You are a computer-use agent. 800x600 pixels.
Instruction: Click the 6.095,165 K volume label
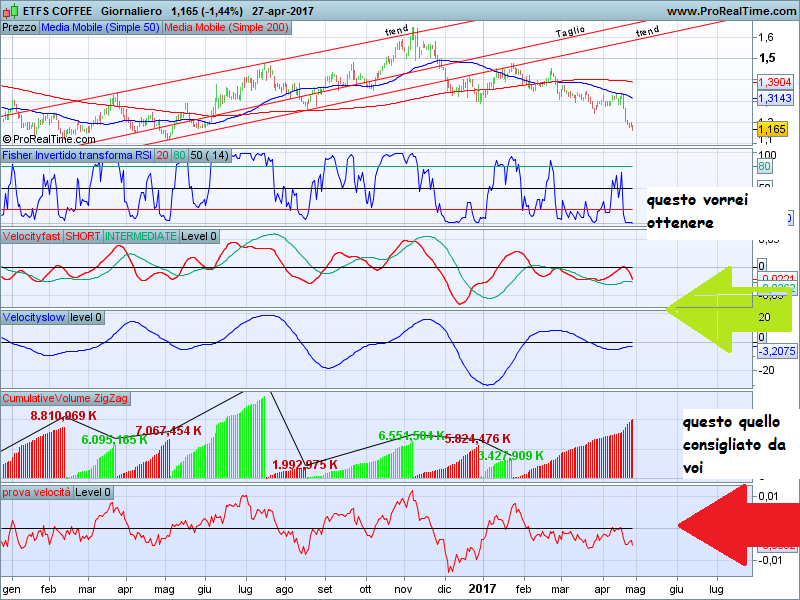(x=114, y=440)
